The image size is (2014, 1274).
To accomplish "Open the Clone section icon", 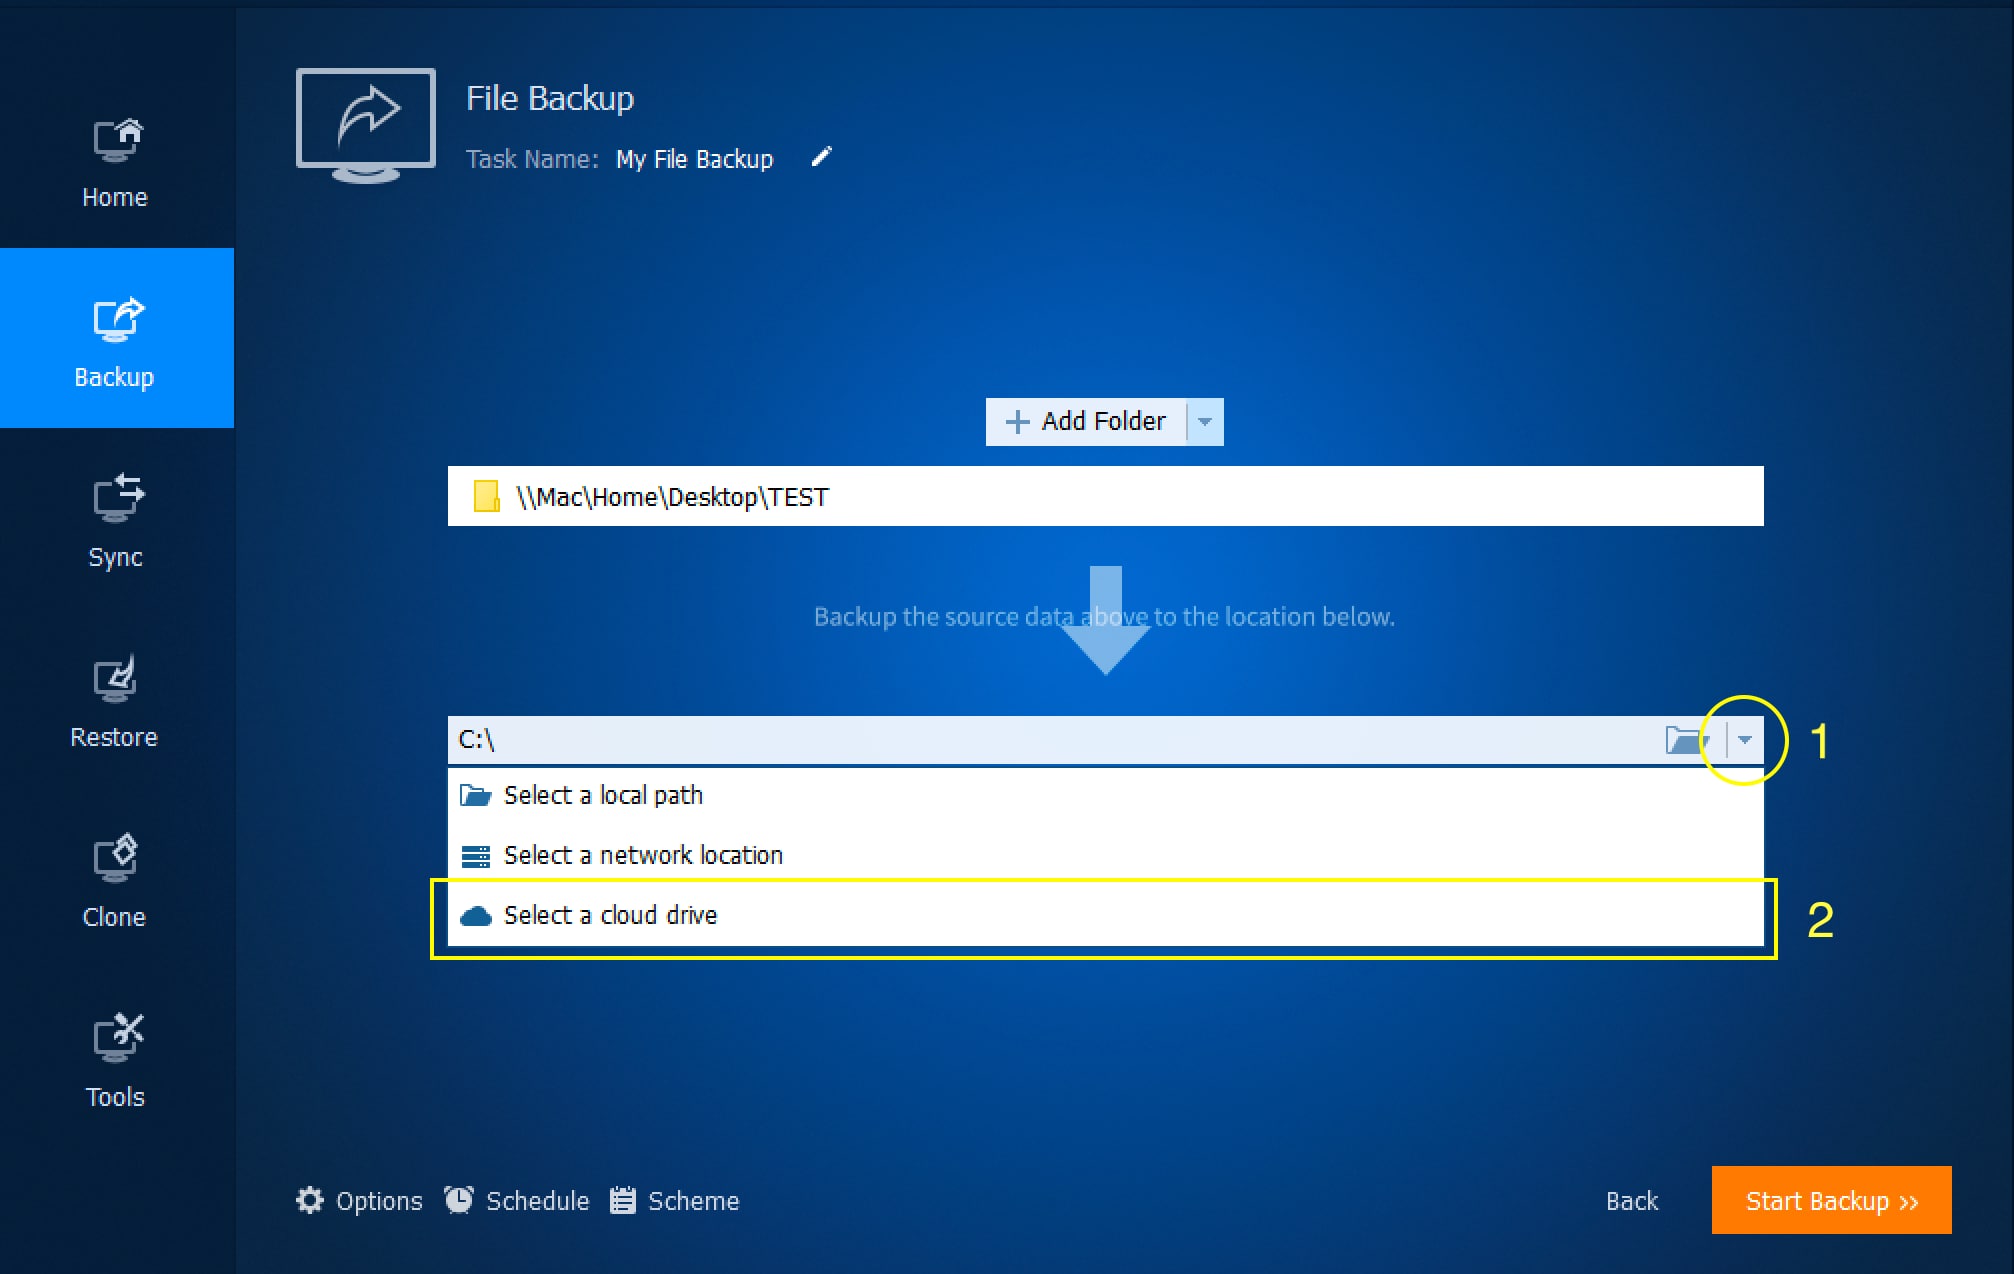I will pyautogui.click(x=115, y=860).
